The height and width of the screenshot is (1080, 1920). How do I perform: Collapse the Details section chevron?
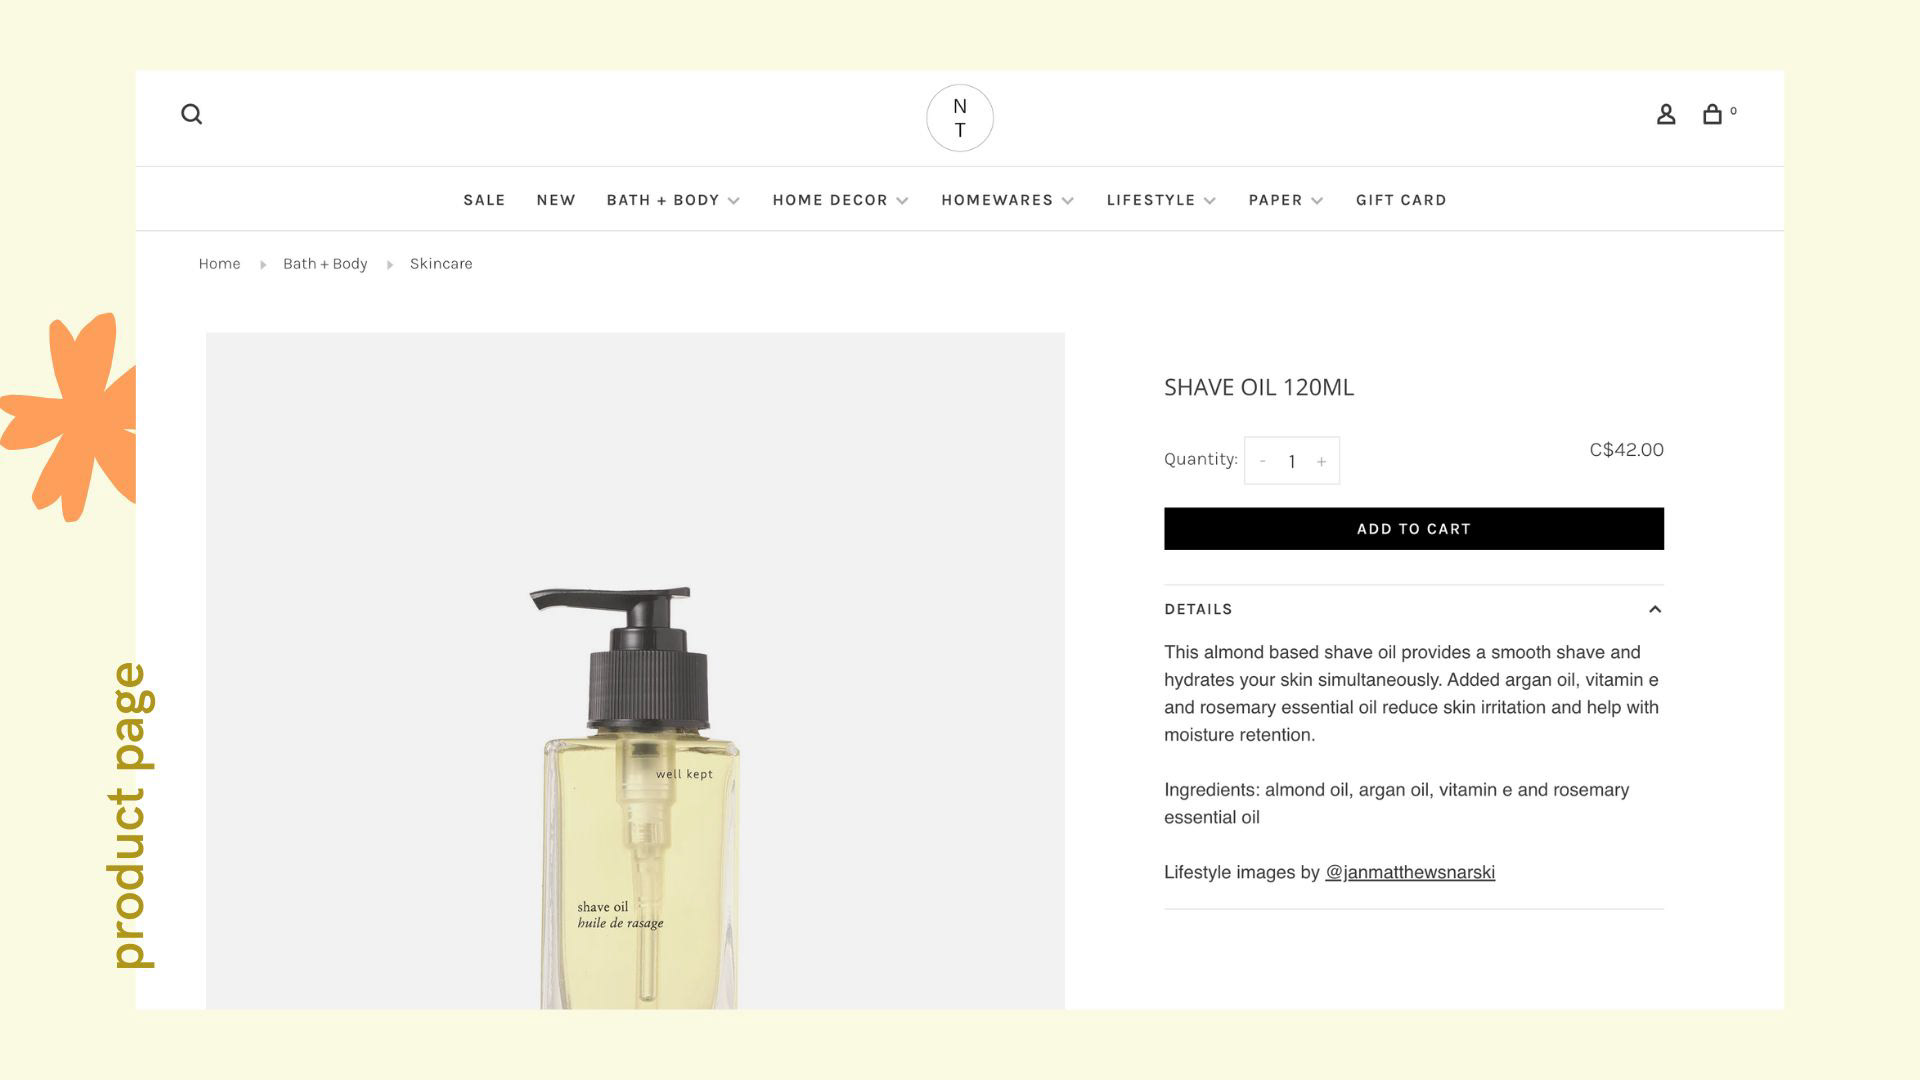[x=1655, y=609]
